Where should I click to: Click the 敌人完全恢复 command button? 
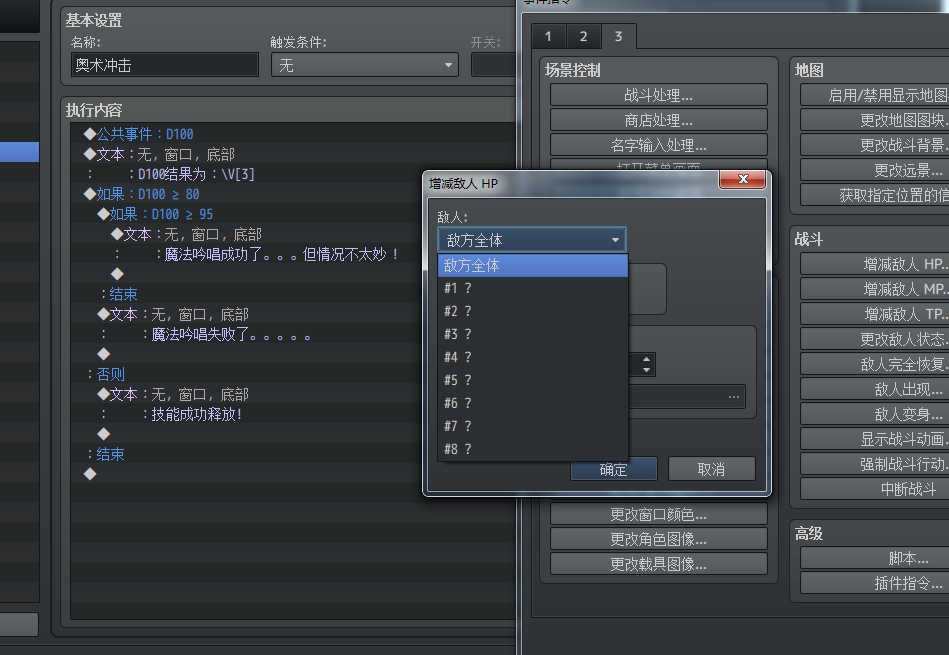875,364
